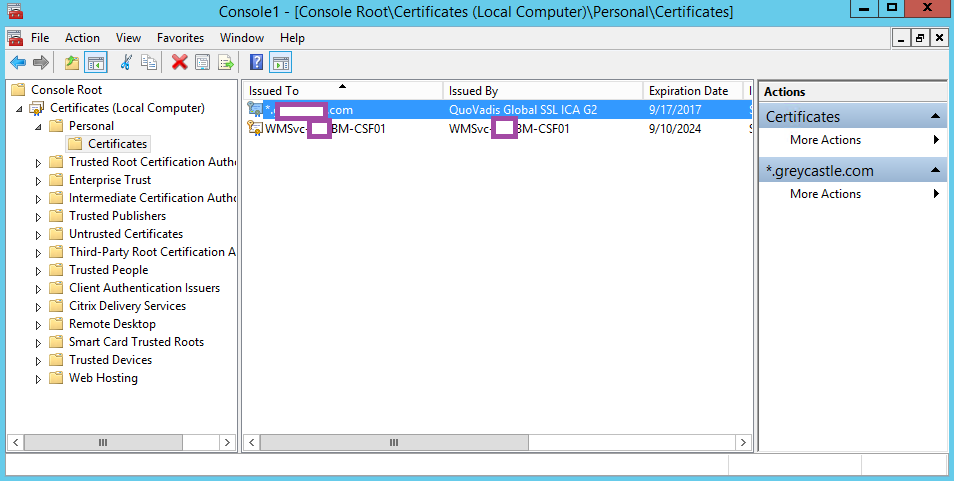The image size is (954, 481).
Task: Click the Citrix Delivery Services folder icon
Action: point(56,306)
